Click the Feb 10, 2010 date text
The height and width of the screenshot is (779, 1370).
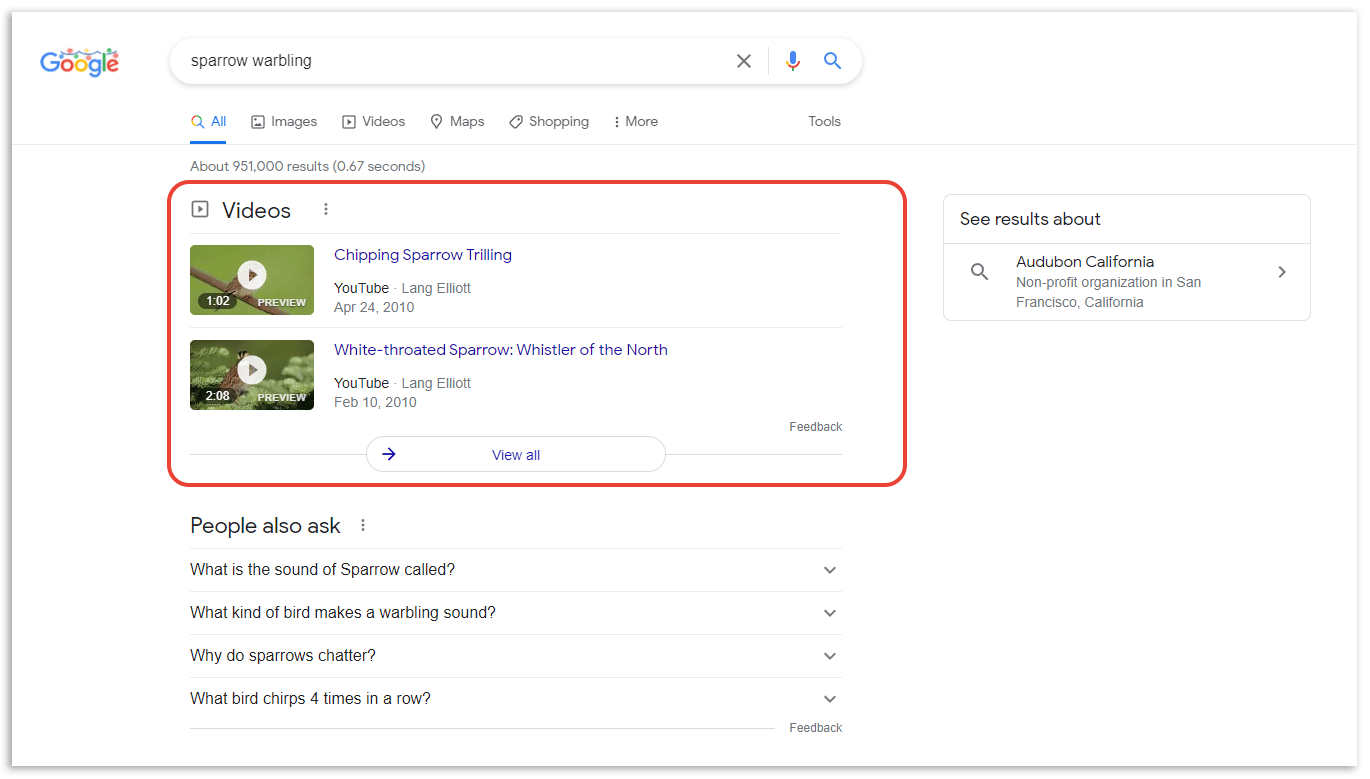tap(375, 402)
